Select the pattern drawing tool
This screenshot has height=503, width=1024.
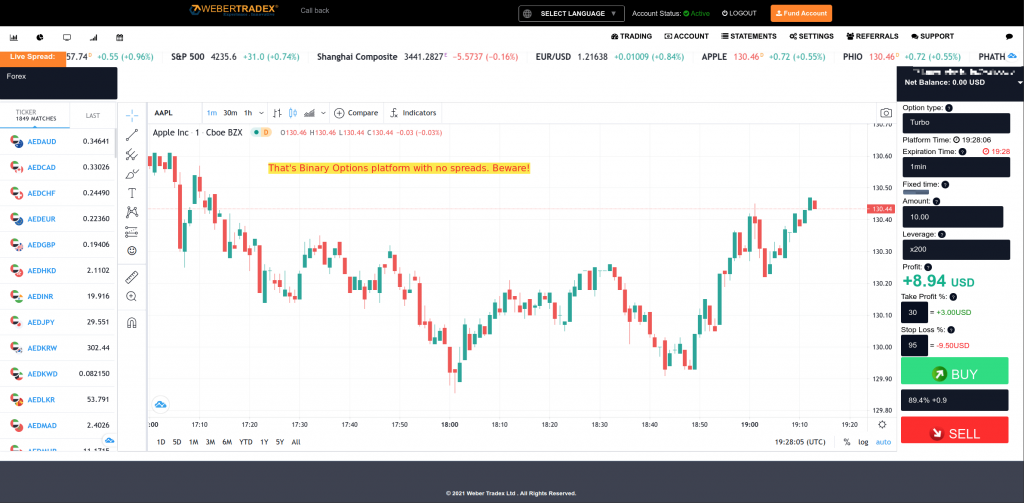coord(132,212)
